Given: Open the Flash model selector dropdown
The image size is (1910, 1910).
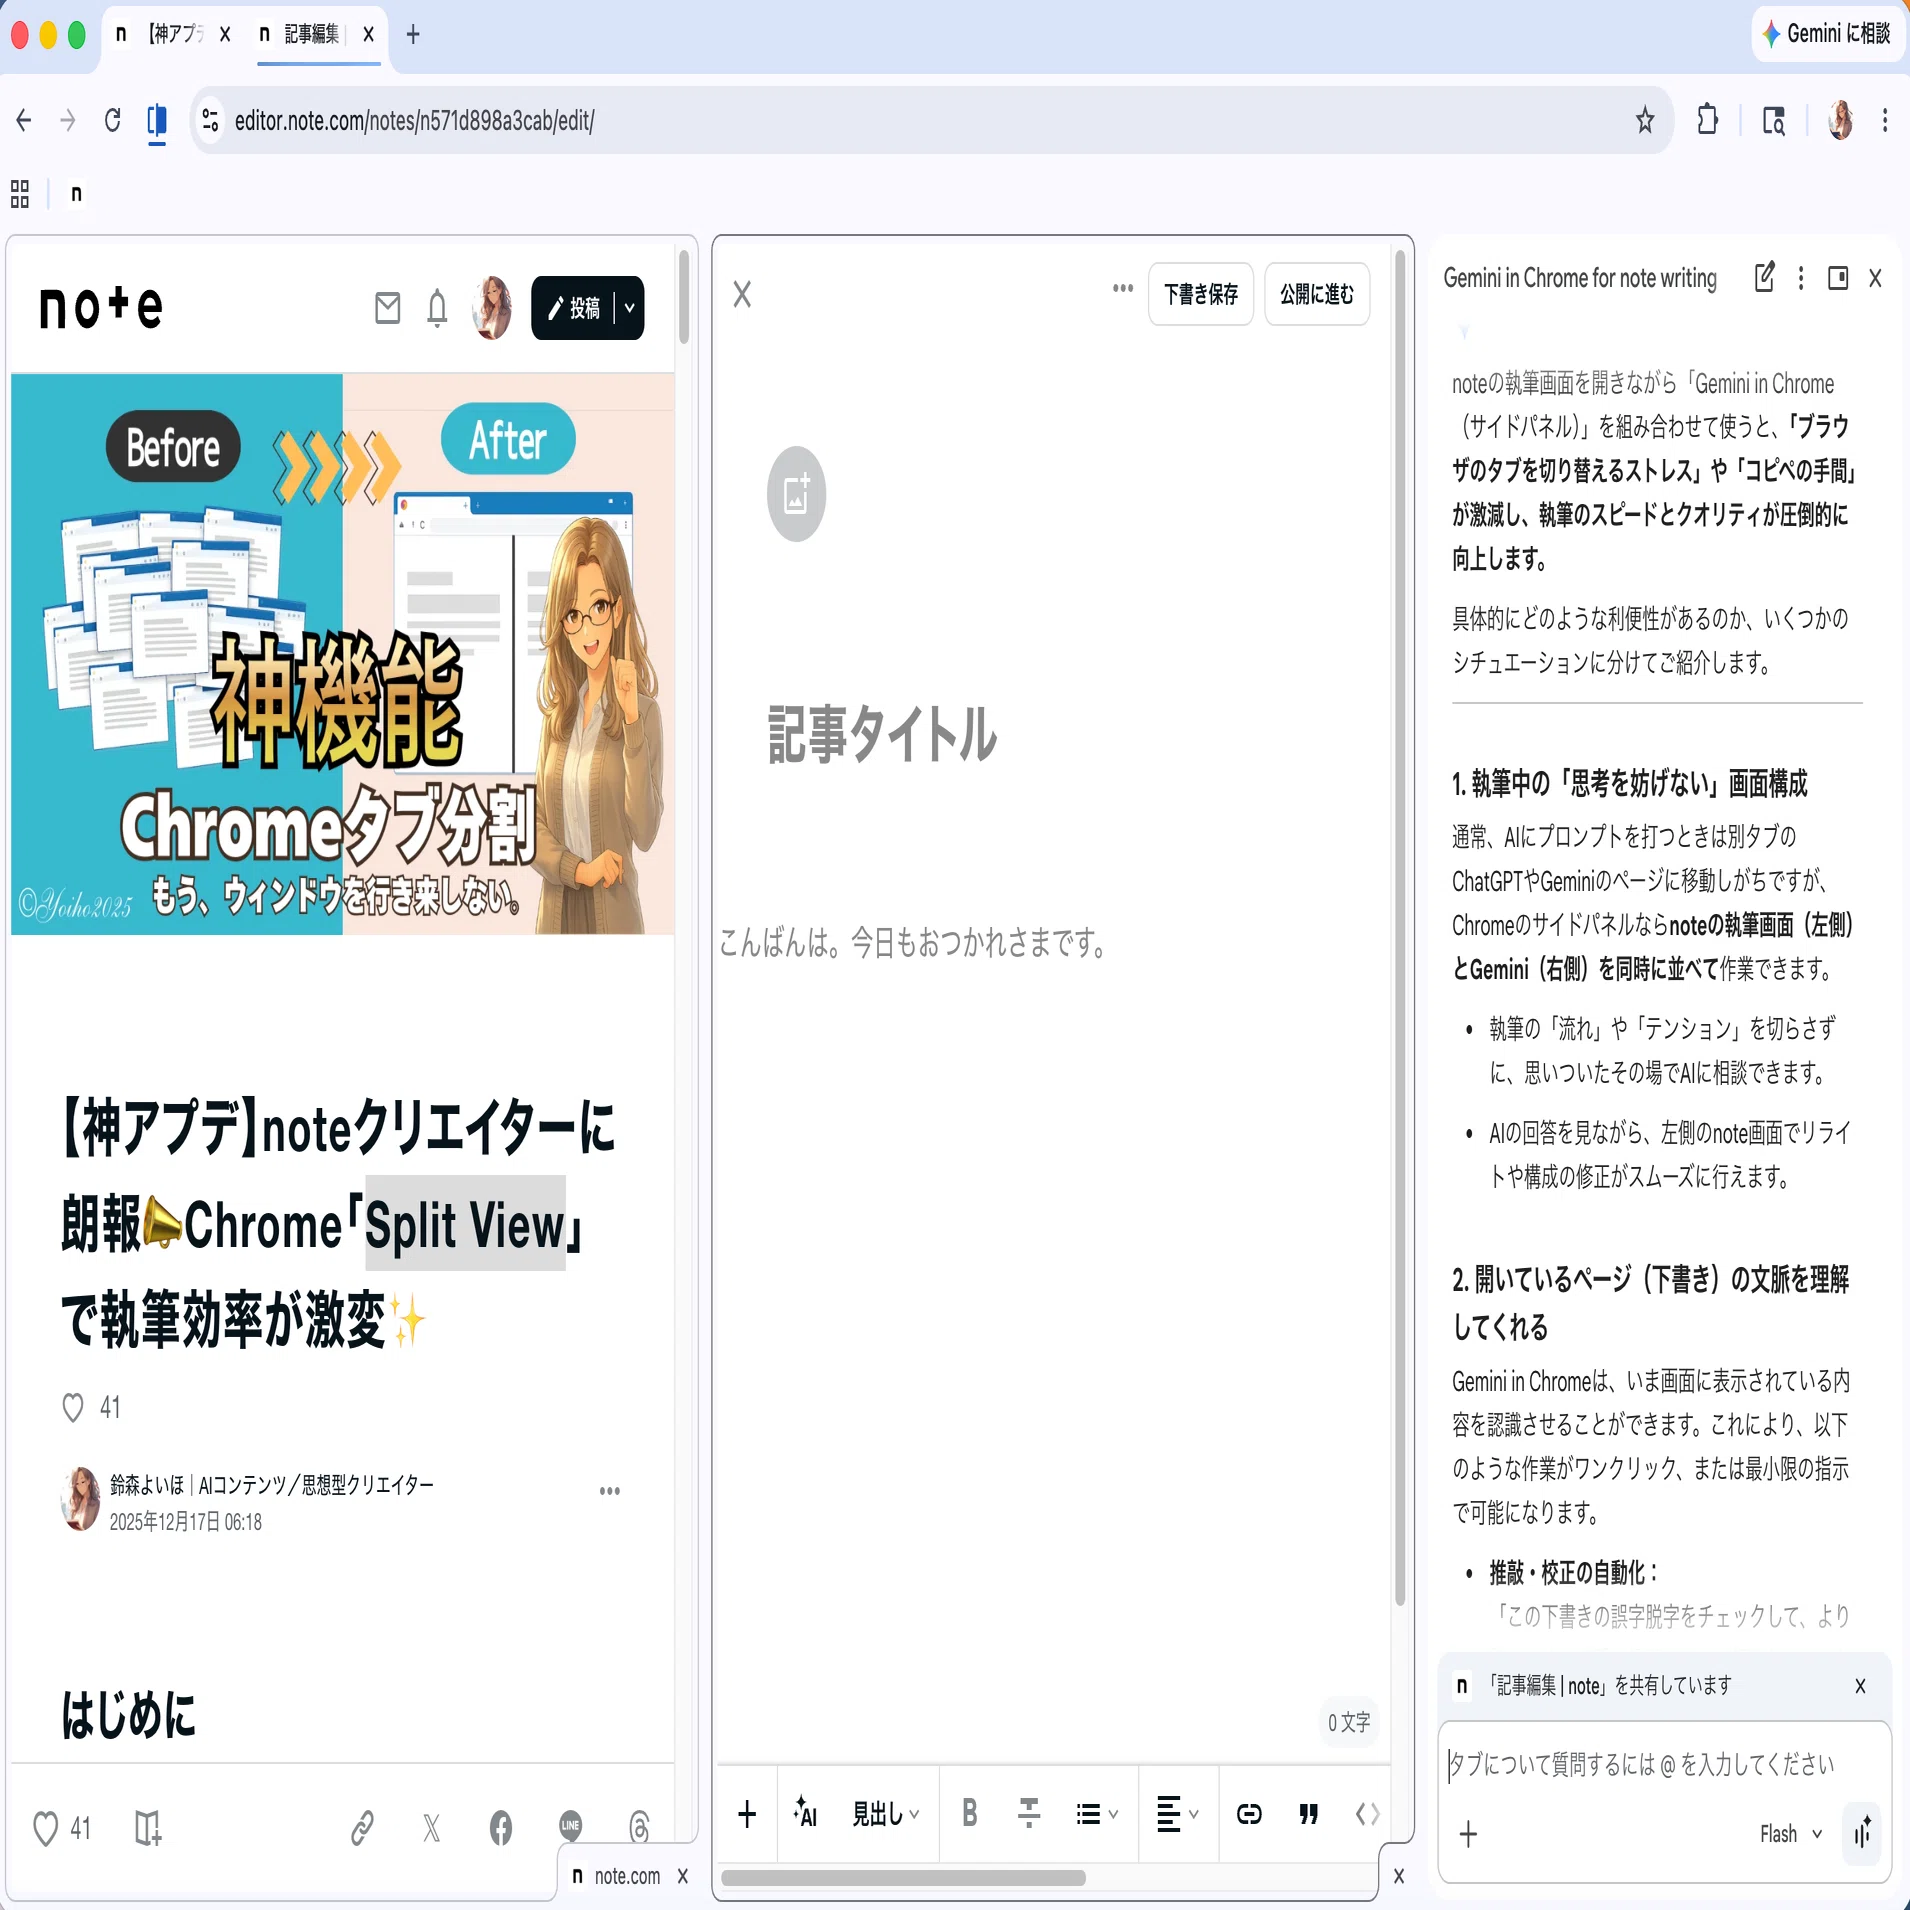Looking at the screenshot, I should coord(1791,1834).
